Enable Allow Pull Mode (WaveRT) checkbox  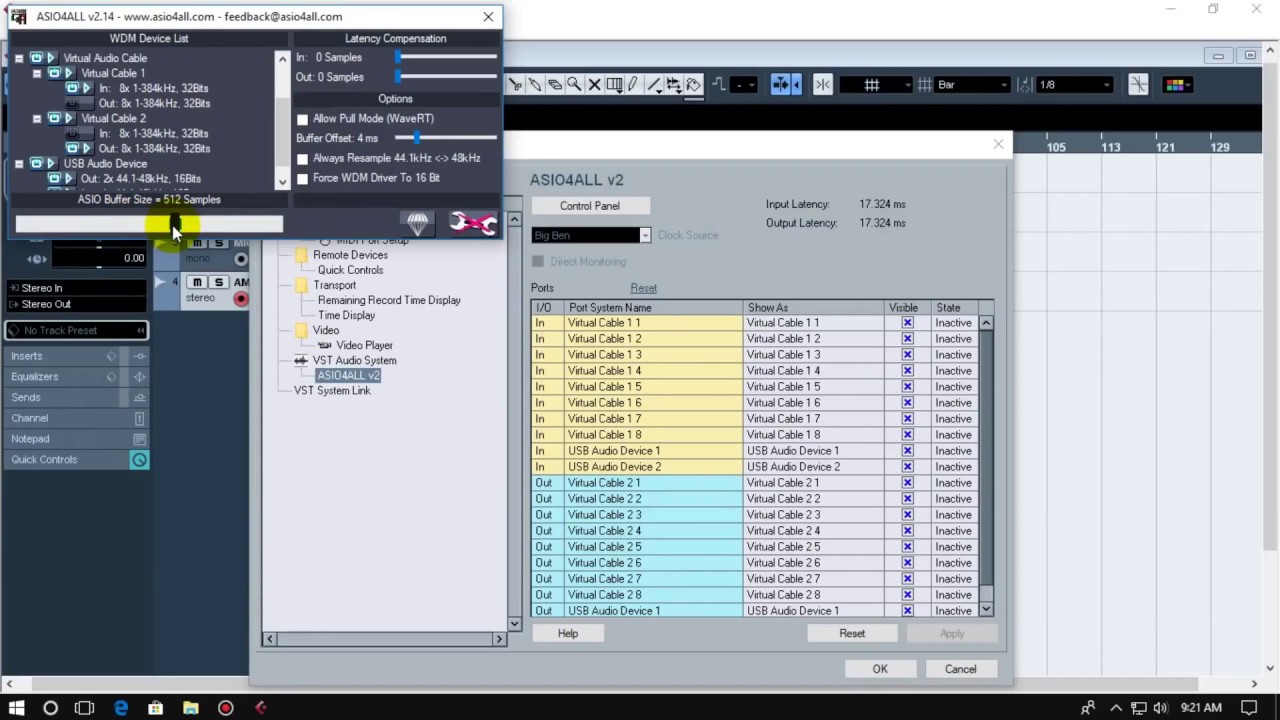[303, 119]
